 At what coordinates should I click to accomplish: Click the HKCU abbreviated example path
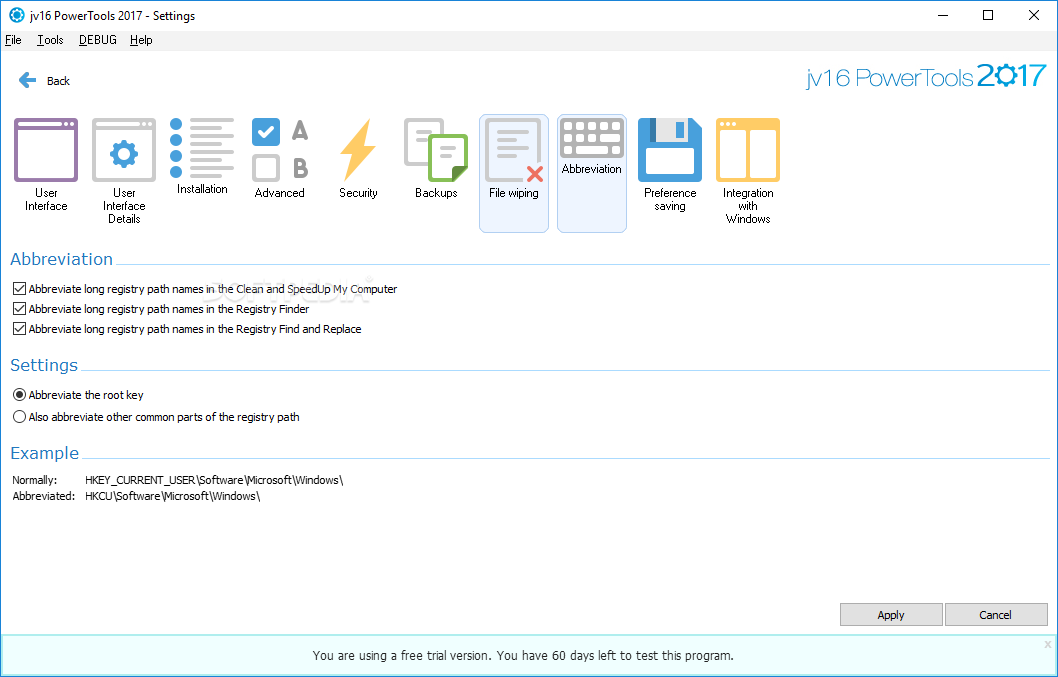[172, 496]
